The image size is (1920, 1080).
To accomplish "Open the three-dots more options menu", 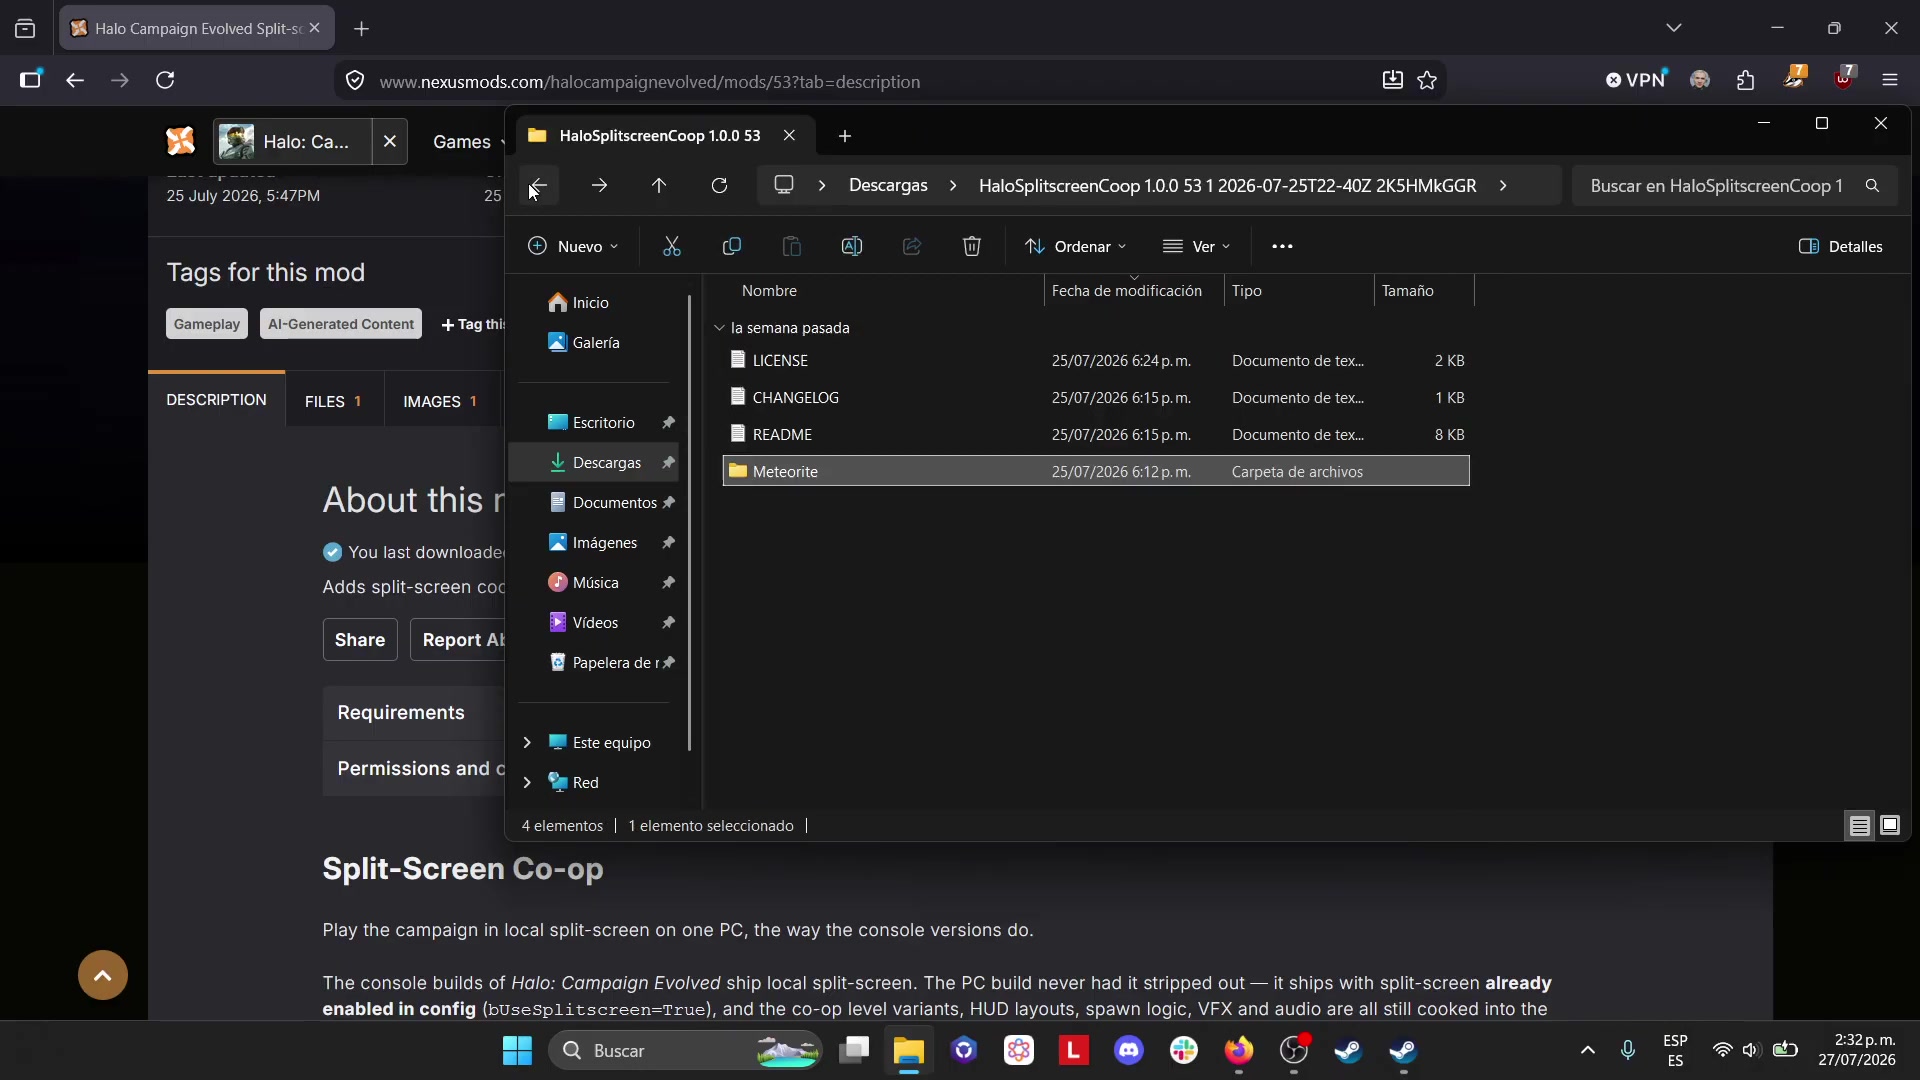I will point(1282,246).
